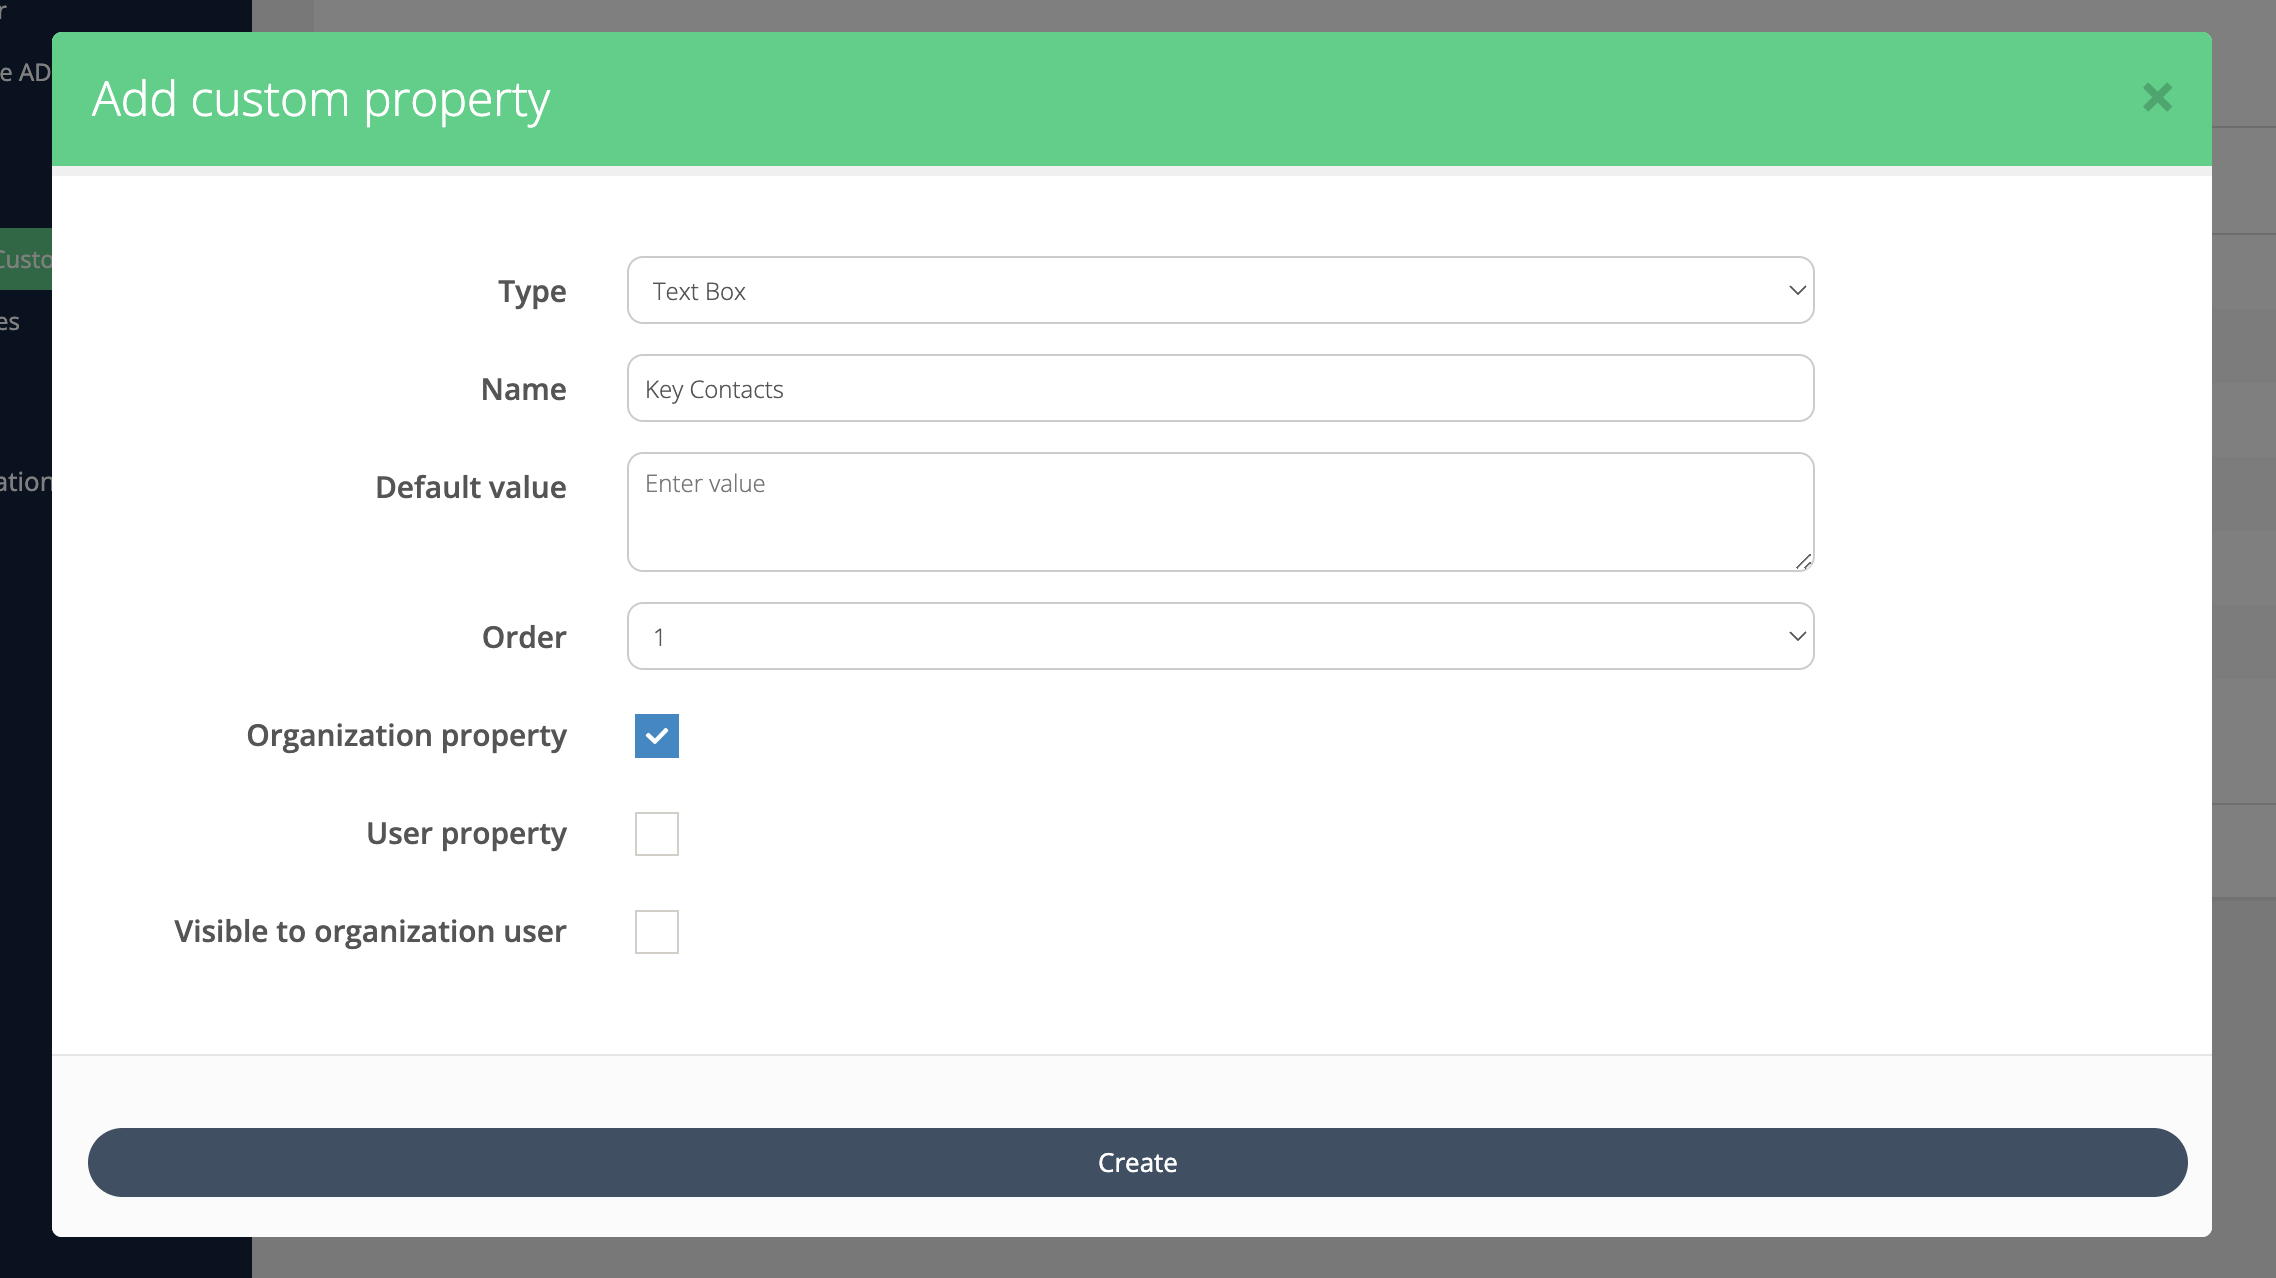
Task: Click the Order label text
Action: (x=523, y=638)
